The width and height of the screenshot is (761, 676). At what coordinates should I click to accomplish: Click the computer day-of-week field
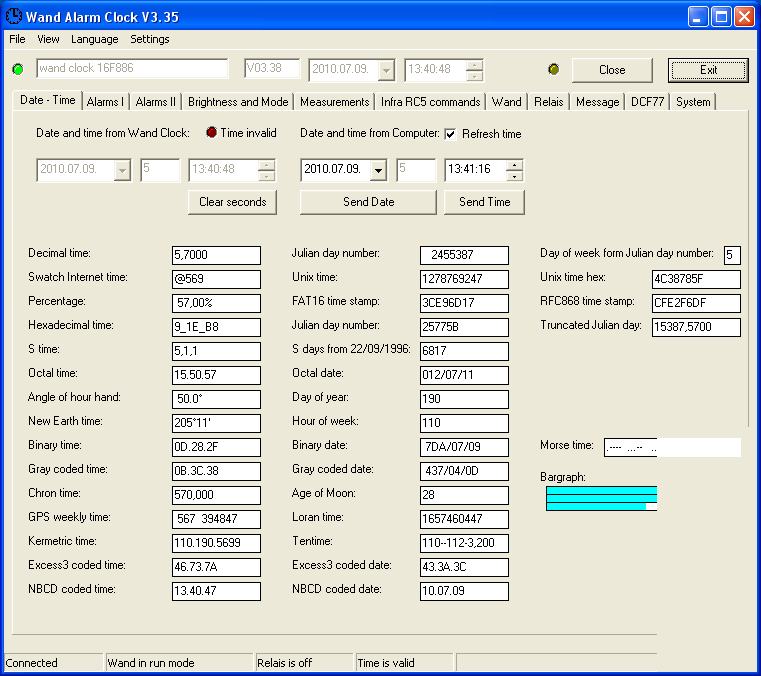coord(416,170)
